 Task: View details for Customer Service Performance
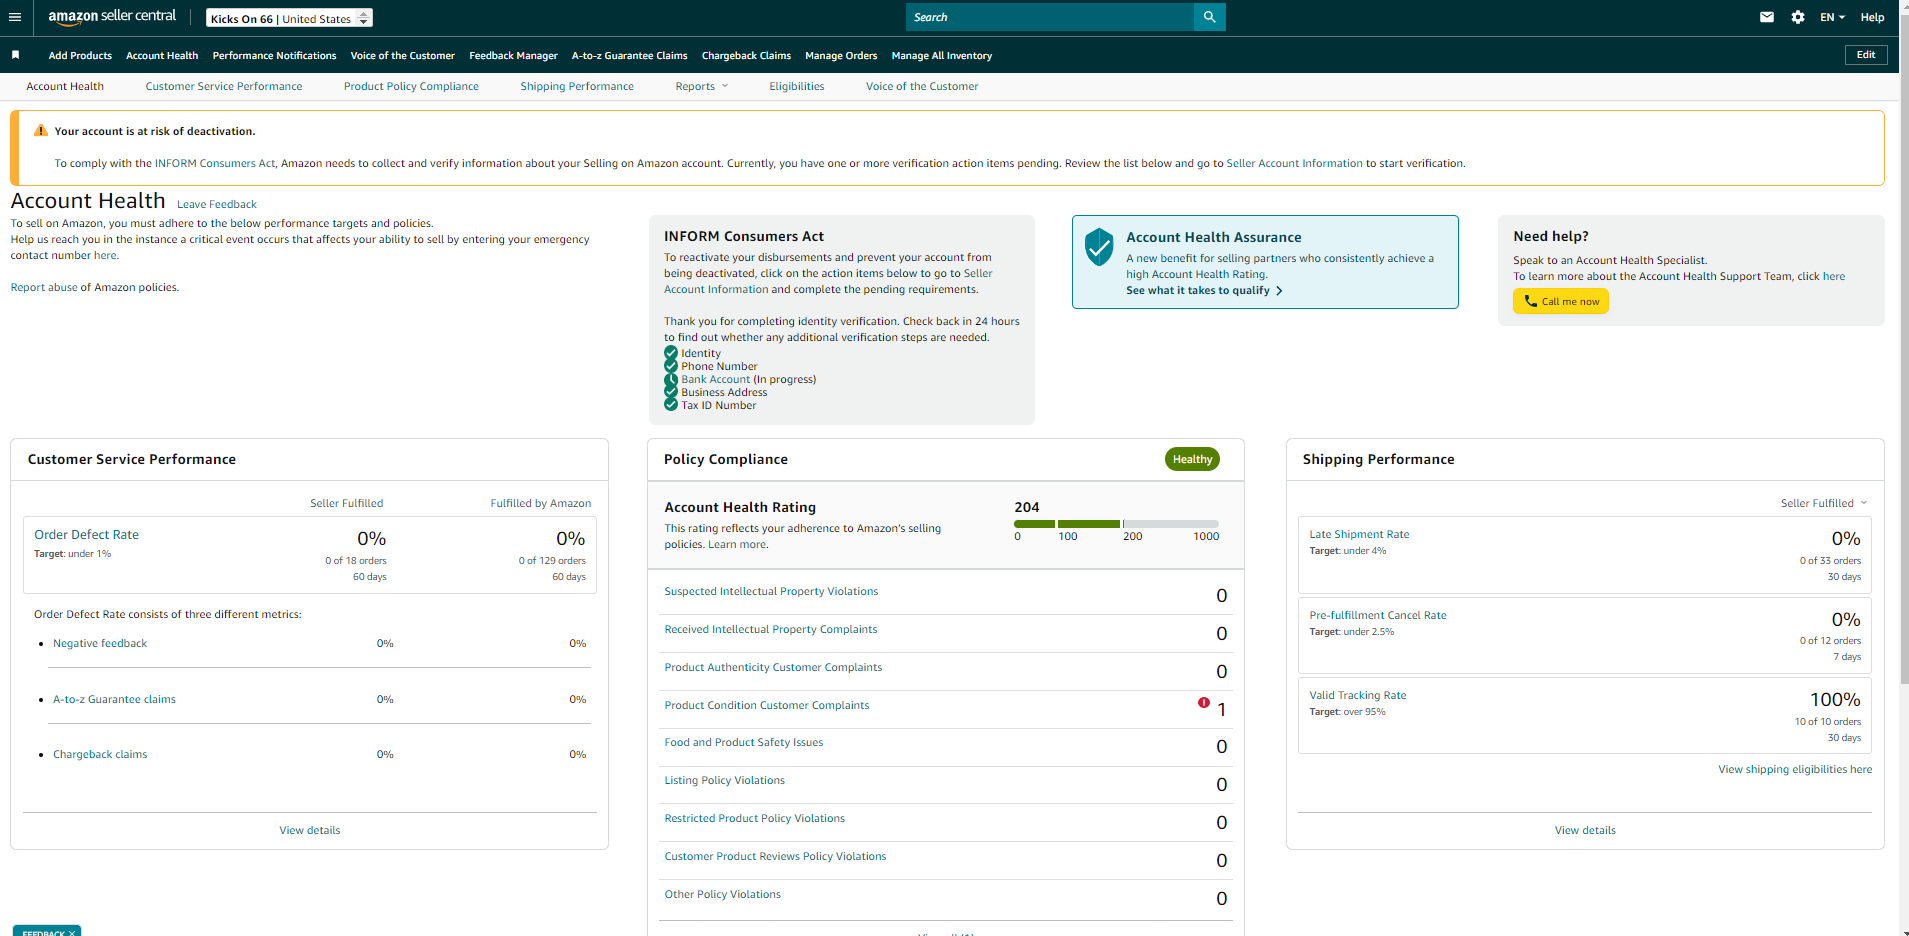pyautogui.click(x=310, y=831)
